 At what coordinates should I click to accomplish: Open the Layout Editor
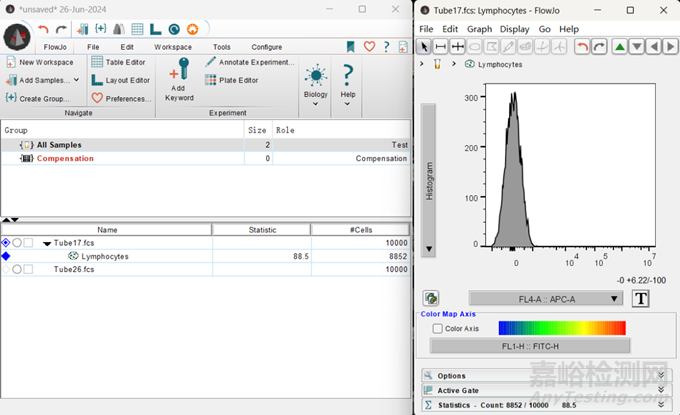click(x=126, y=80)
